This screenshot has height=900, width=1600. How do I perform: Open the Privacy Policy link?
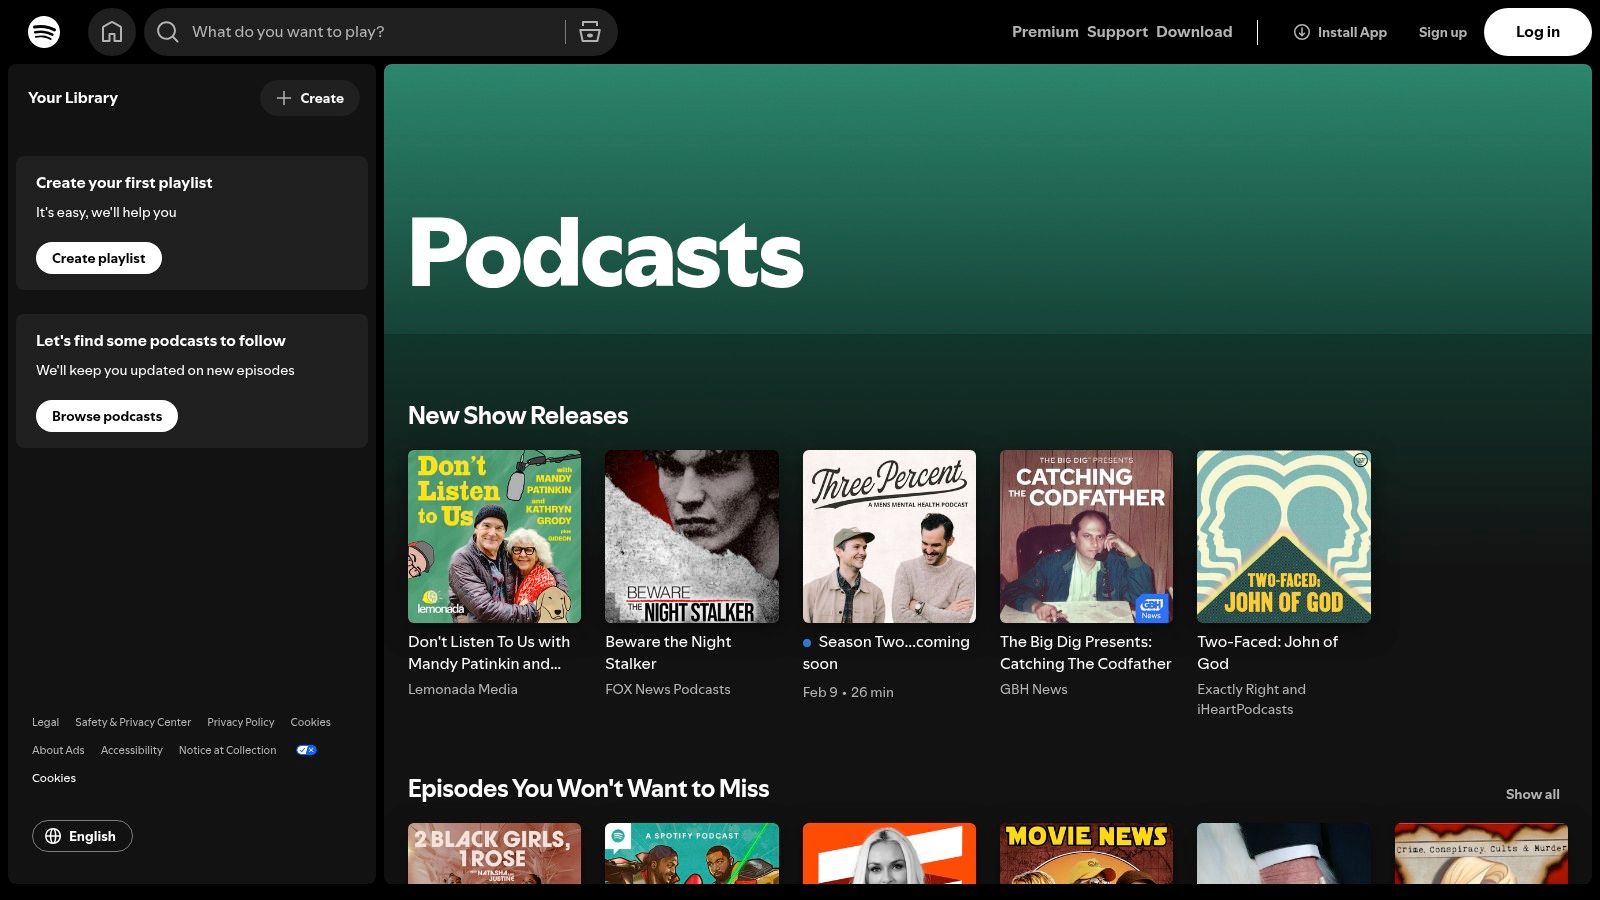click(x=240, y=721)
